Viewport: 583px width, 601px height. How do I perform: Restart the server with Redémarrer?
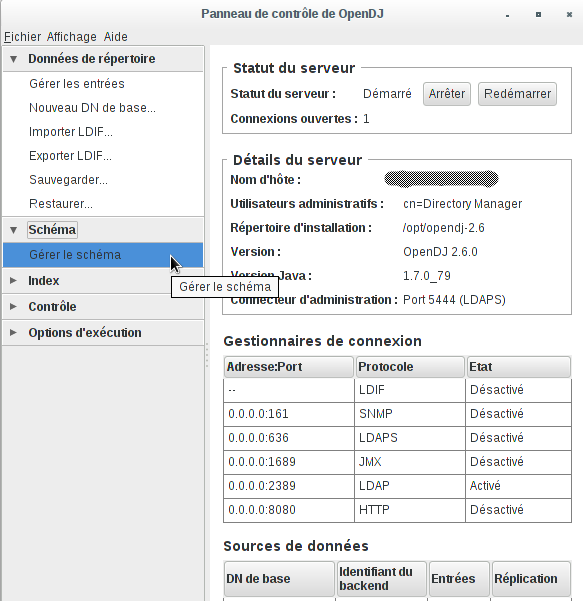(517, 94)
